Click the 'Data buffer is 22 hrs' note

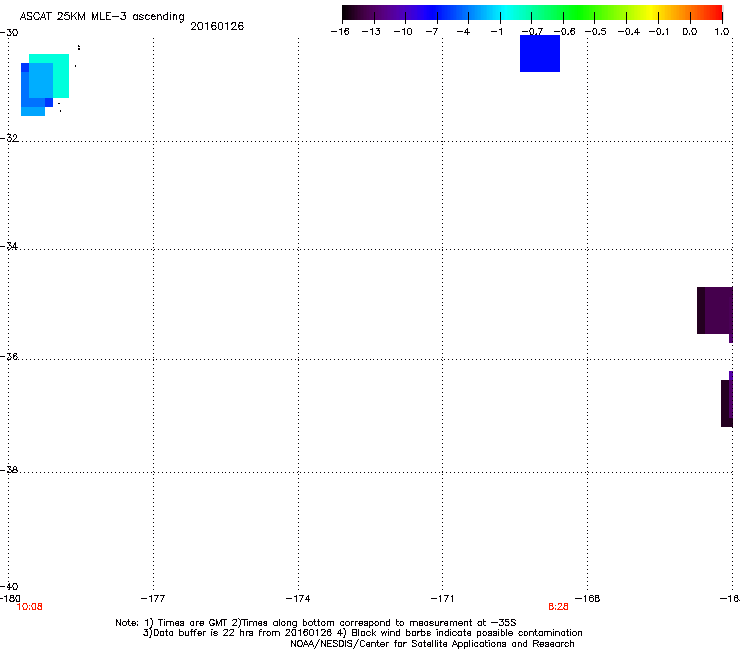(362, 633)
